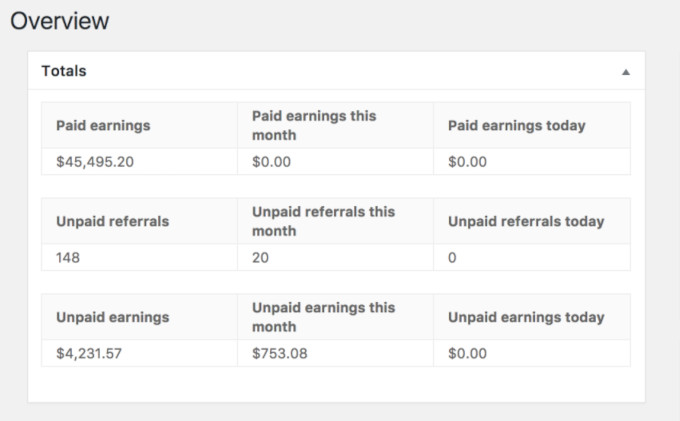Click the $4,231.57 unpaid earnings value
This screenshot has width=680, height=421.
[94, 353]
